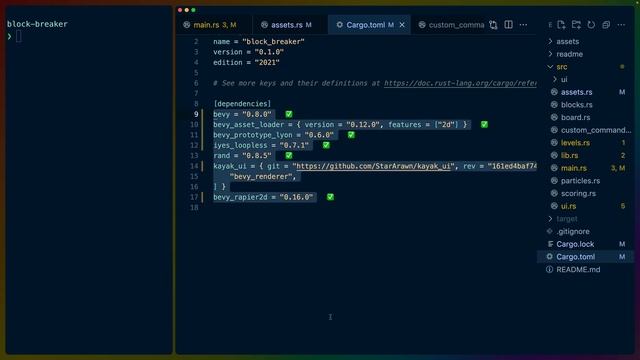This screenshot has height=360, width=640.
Task: Open .gitignore in the explorer
Action: pyautogui.click(x=573, y=231)
